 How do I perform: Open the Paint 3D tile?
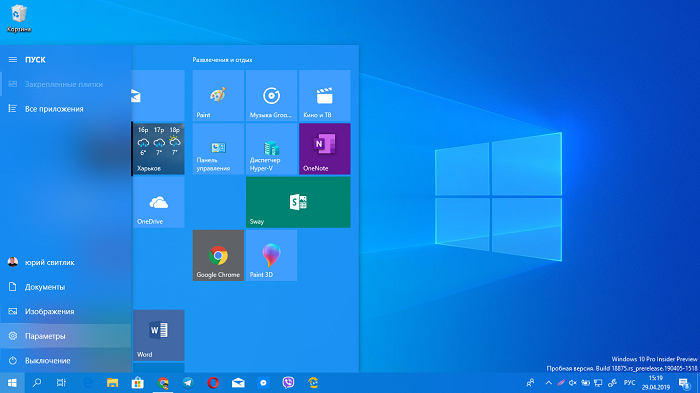271,255
